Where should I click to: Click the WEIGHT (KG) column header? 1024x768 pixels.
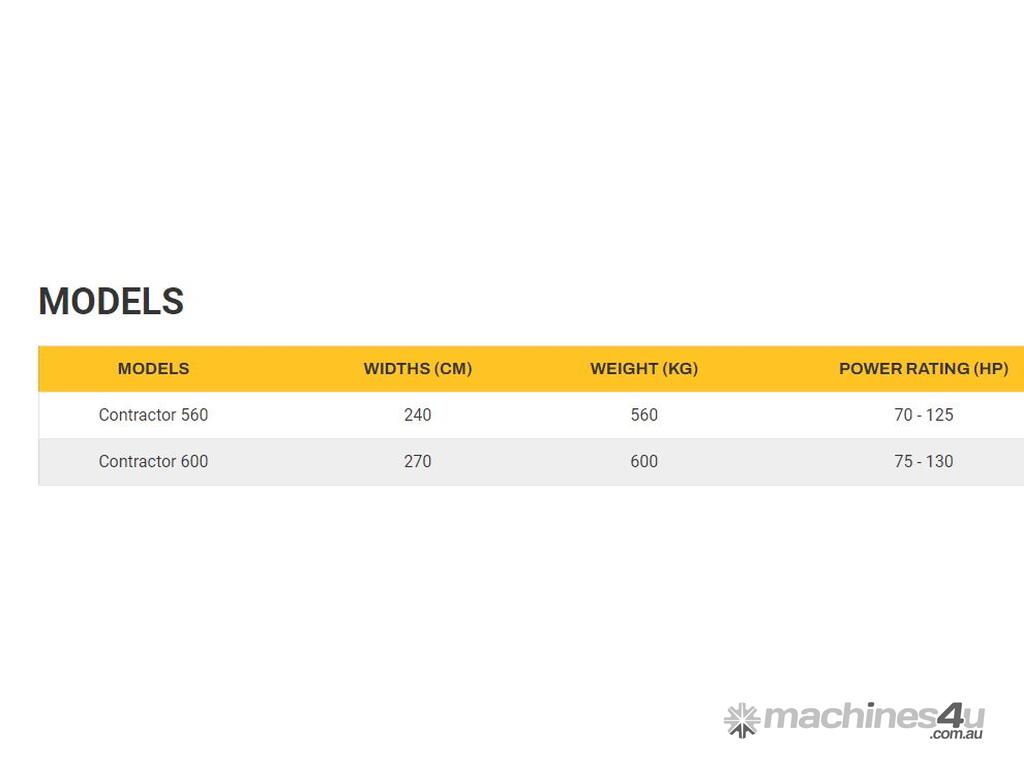tap(644, 369)
